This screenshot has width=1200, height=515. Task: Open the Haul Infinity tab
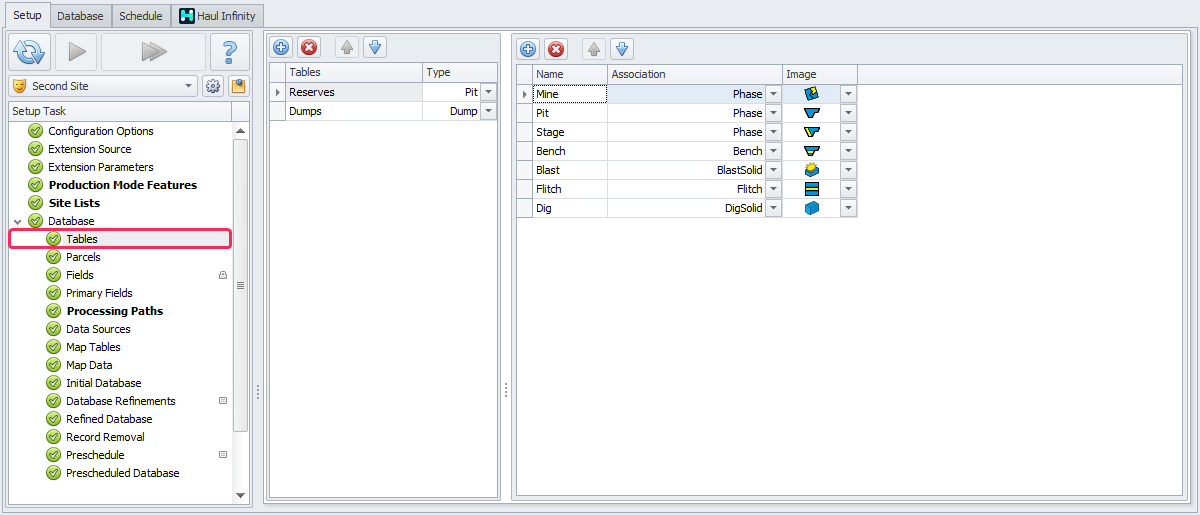tap(218, 16)
